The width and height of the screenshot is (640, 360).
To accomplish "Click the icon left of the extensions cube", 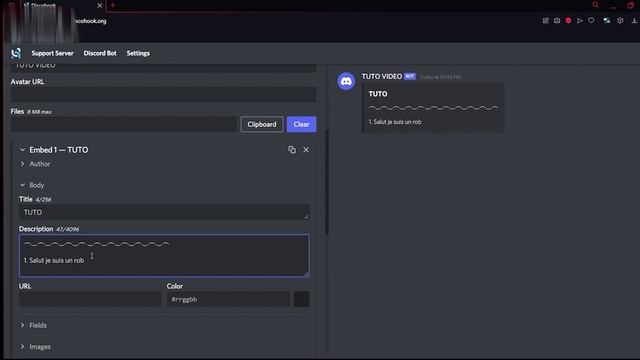I will [607, 20].
